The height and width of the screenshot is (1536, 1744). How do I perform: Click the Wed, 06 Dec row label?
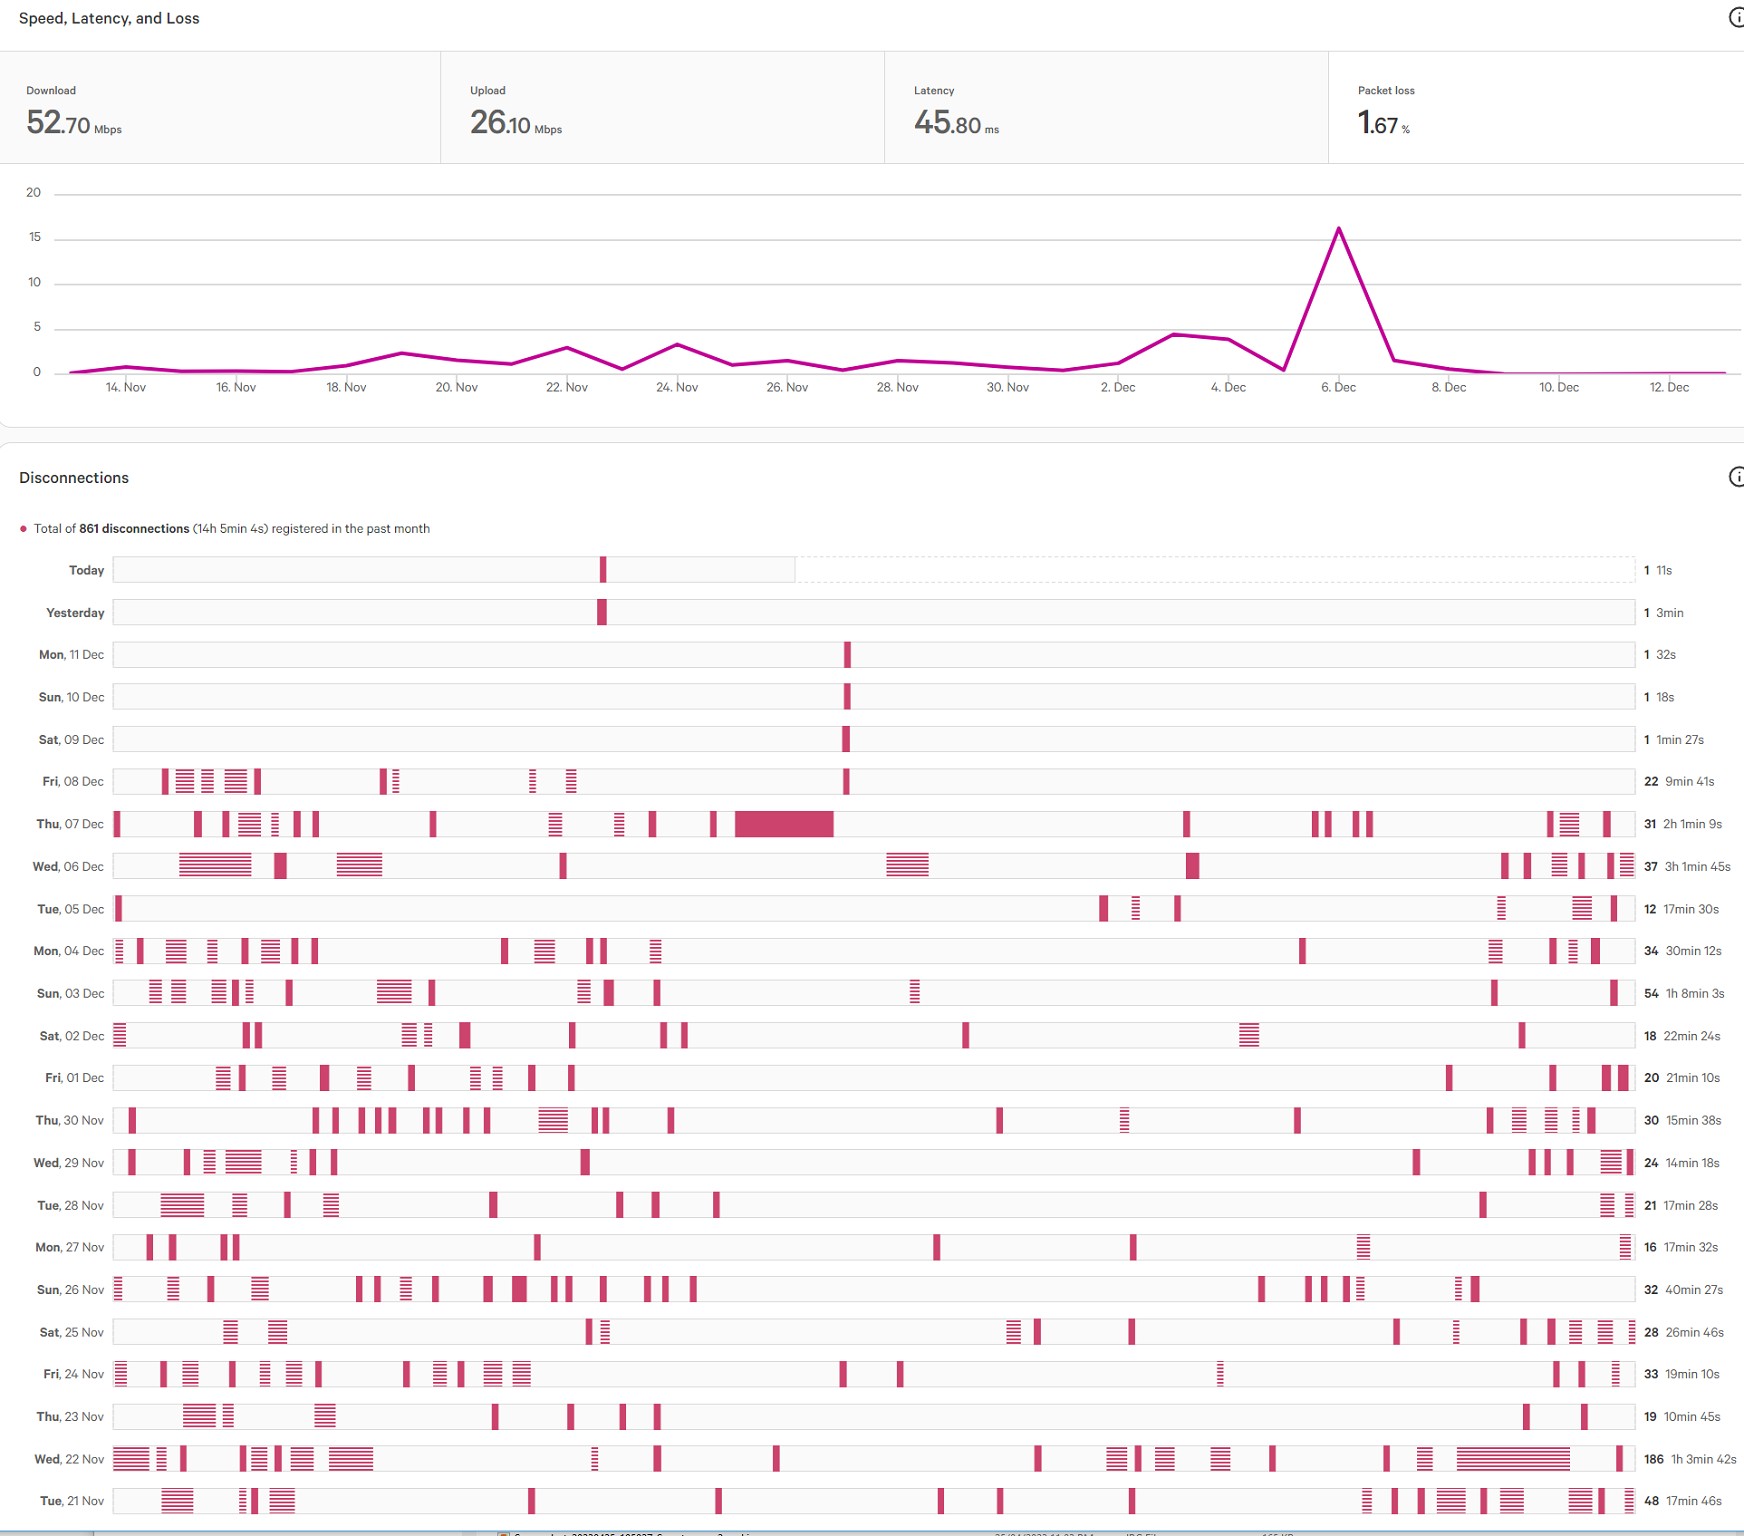(68, 866)
